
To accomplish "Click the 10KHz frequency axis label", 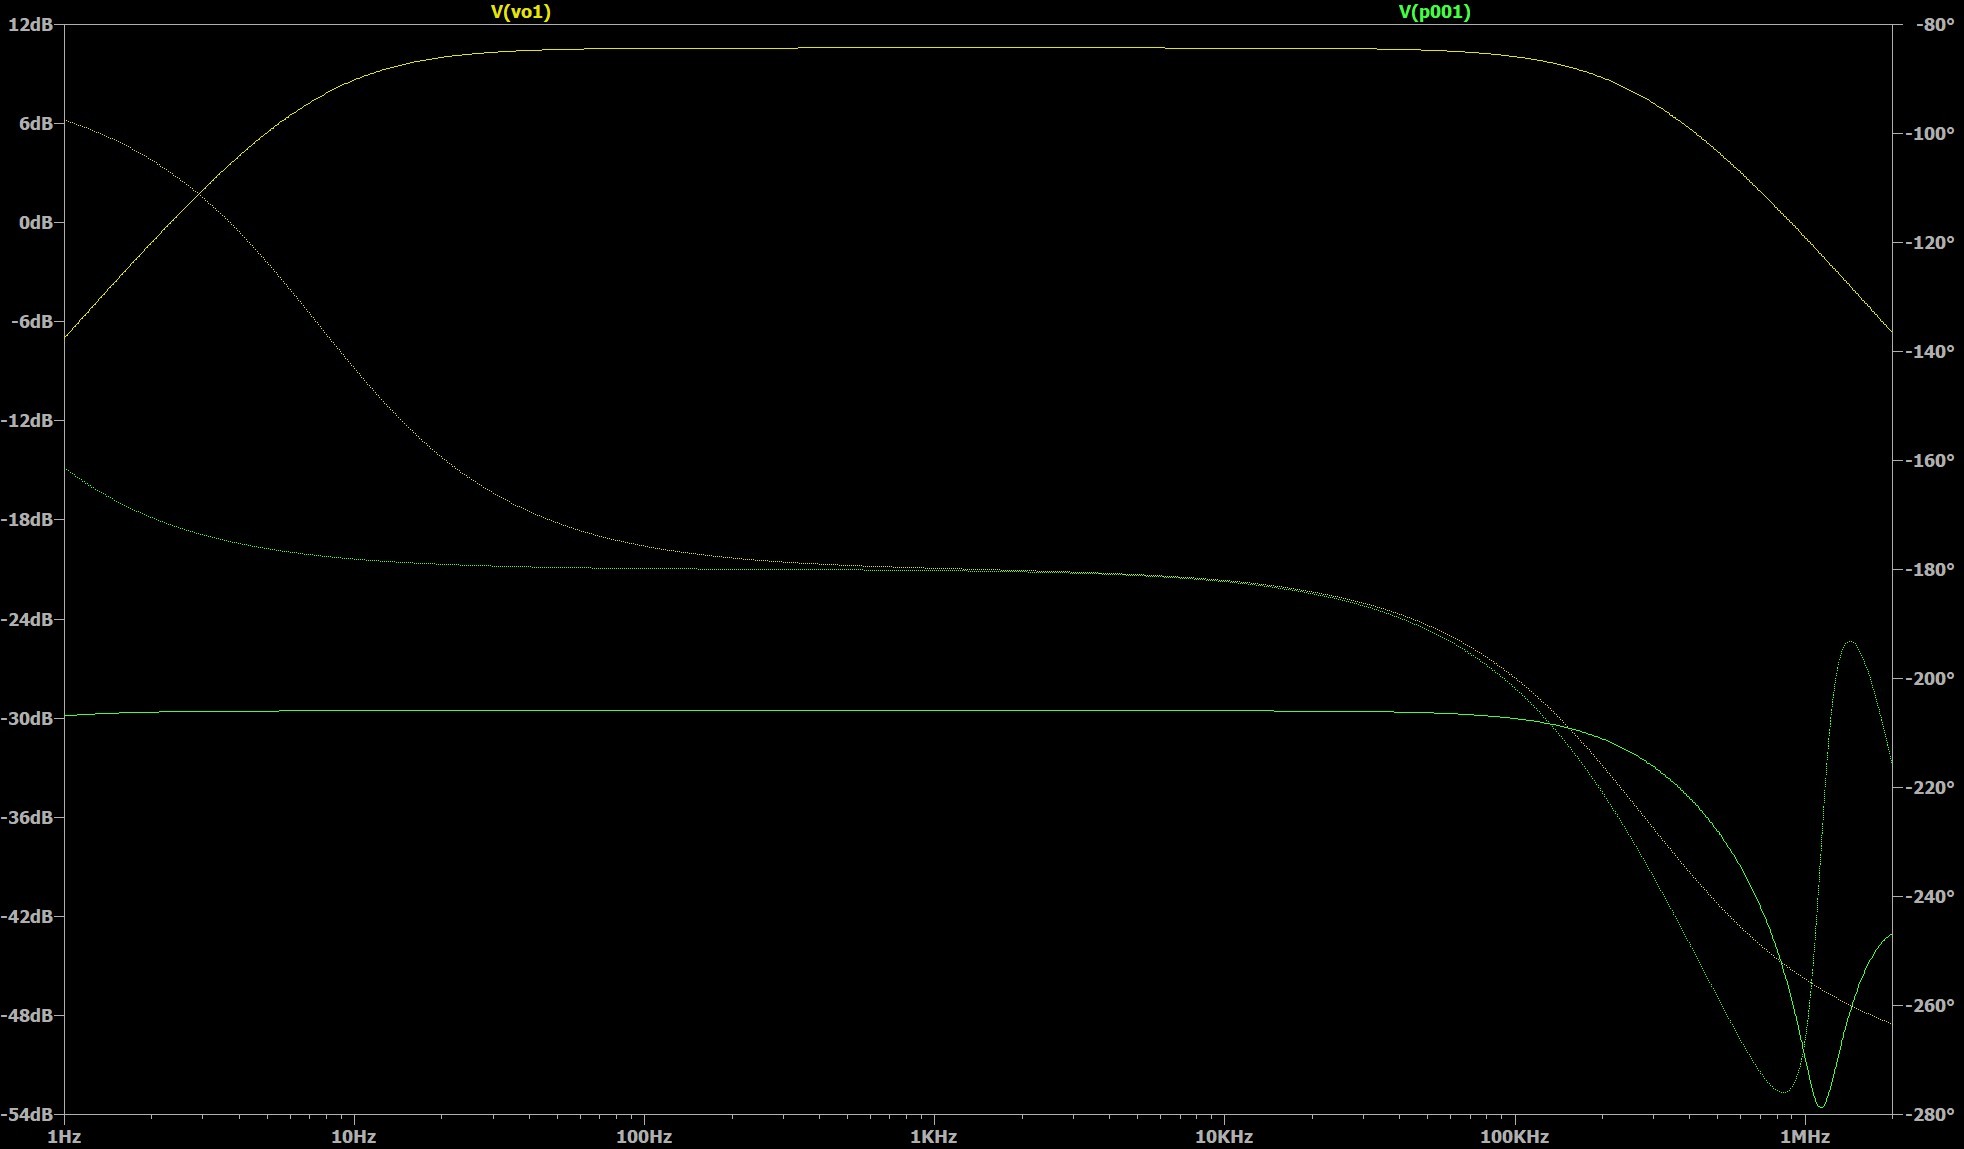I will click(x=1224, y=1137).
